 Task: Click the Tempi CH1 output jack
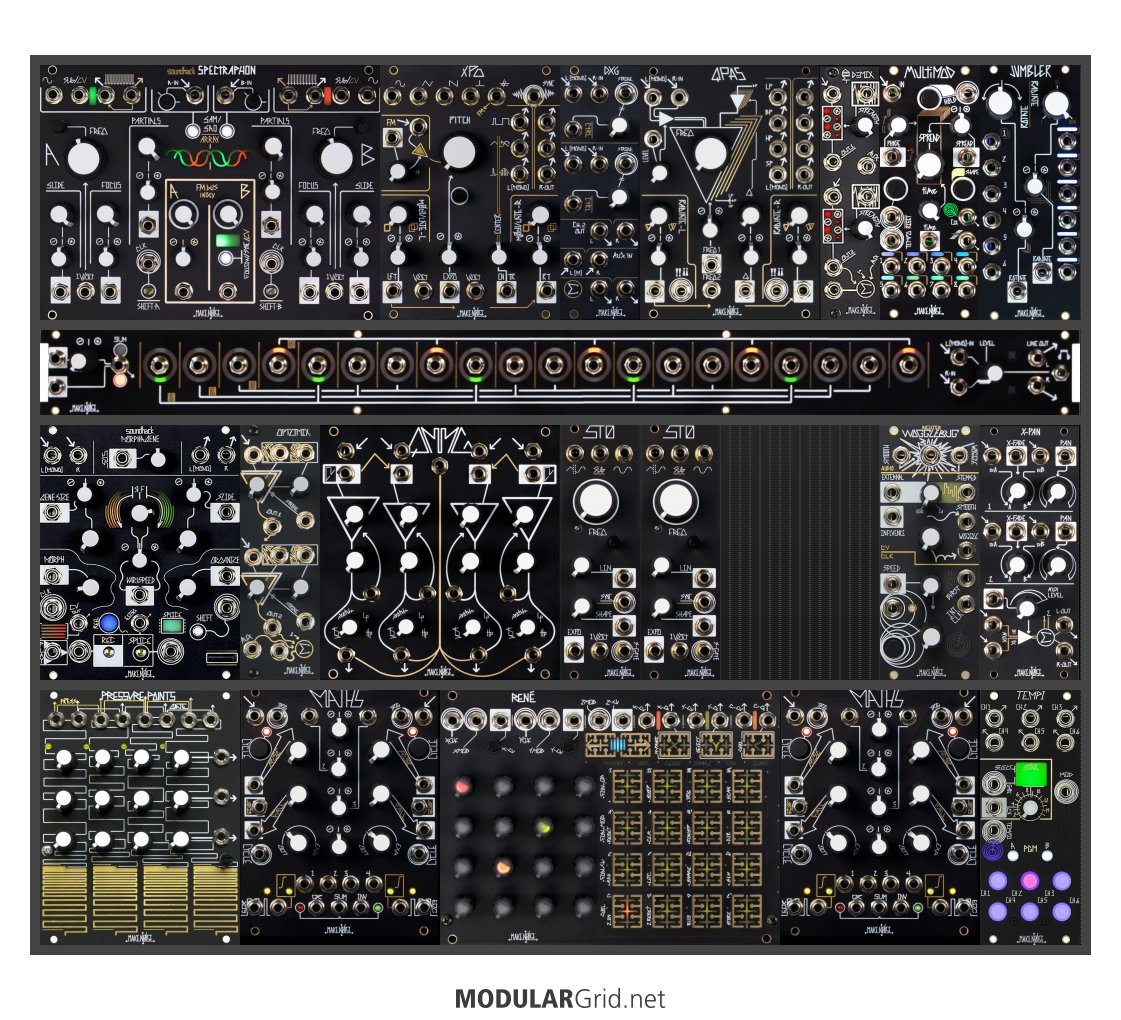[994, 718]
